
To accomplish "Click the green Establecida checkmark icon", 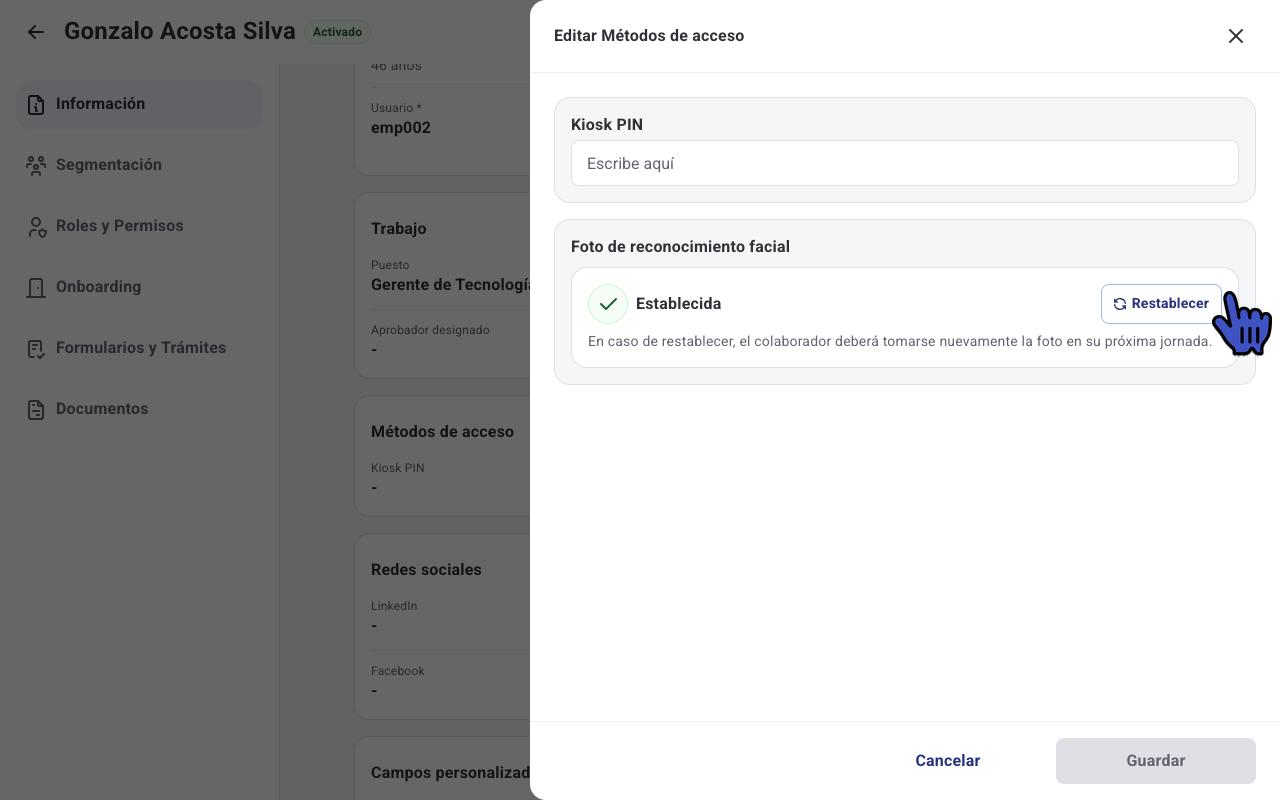I will pyautogui.click(x=608, y=304).
